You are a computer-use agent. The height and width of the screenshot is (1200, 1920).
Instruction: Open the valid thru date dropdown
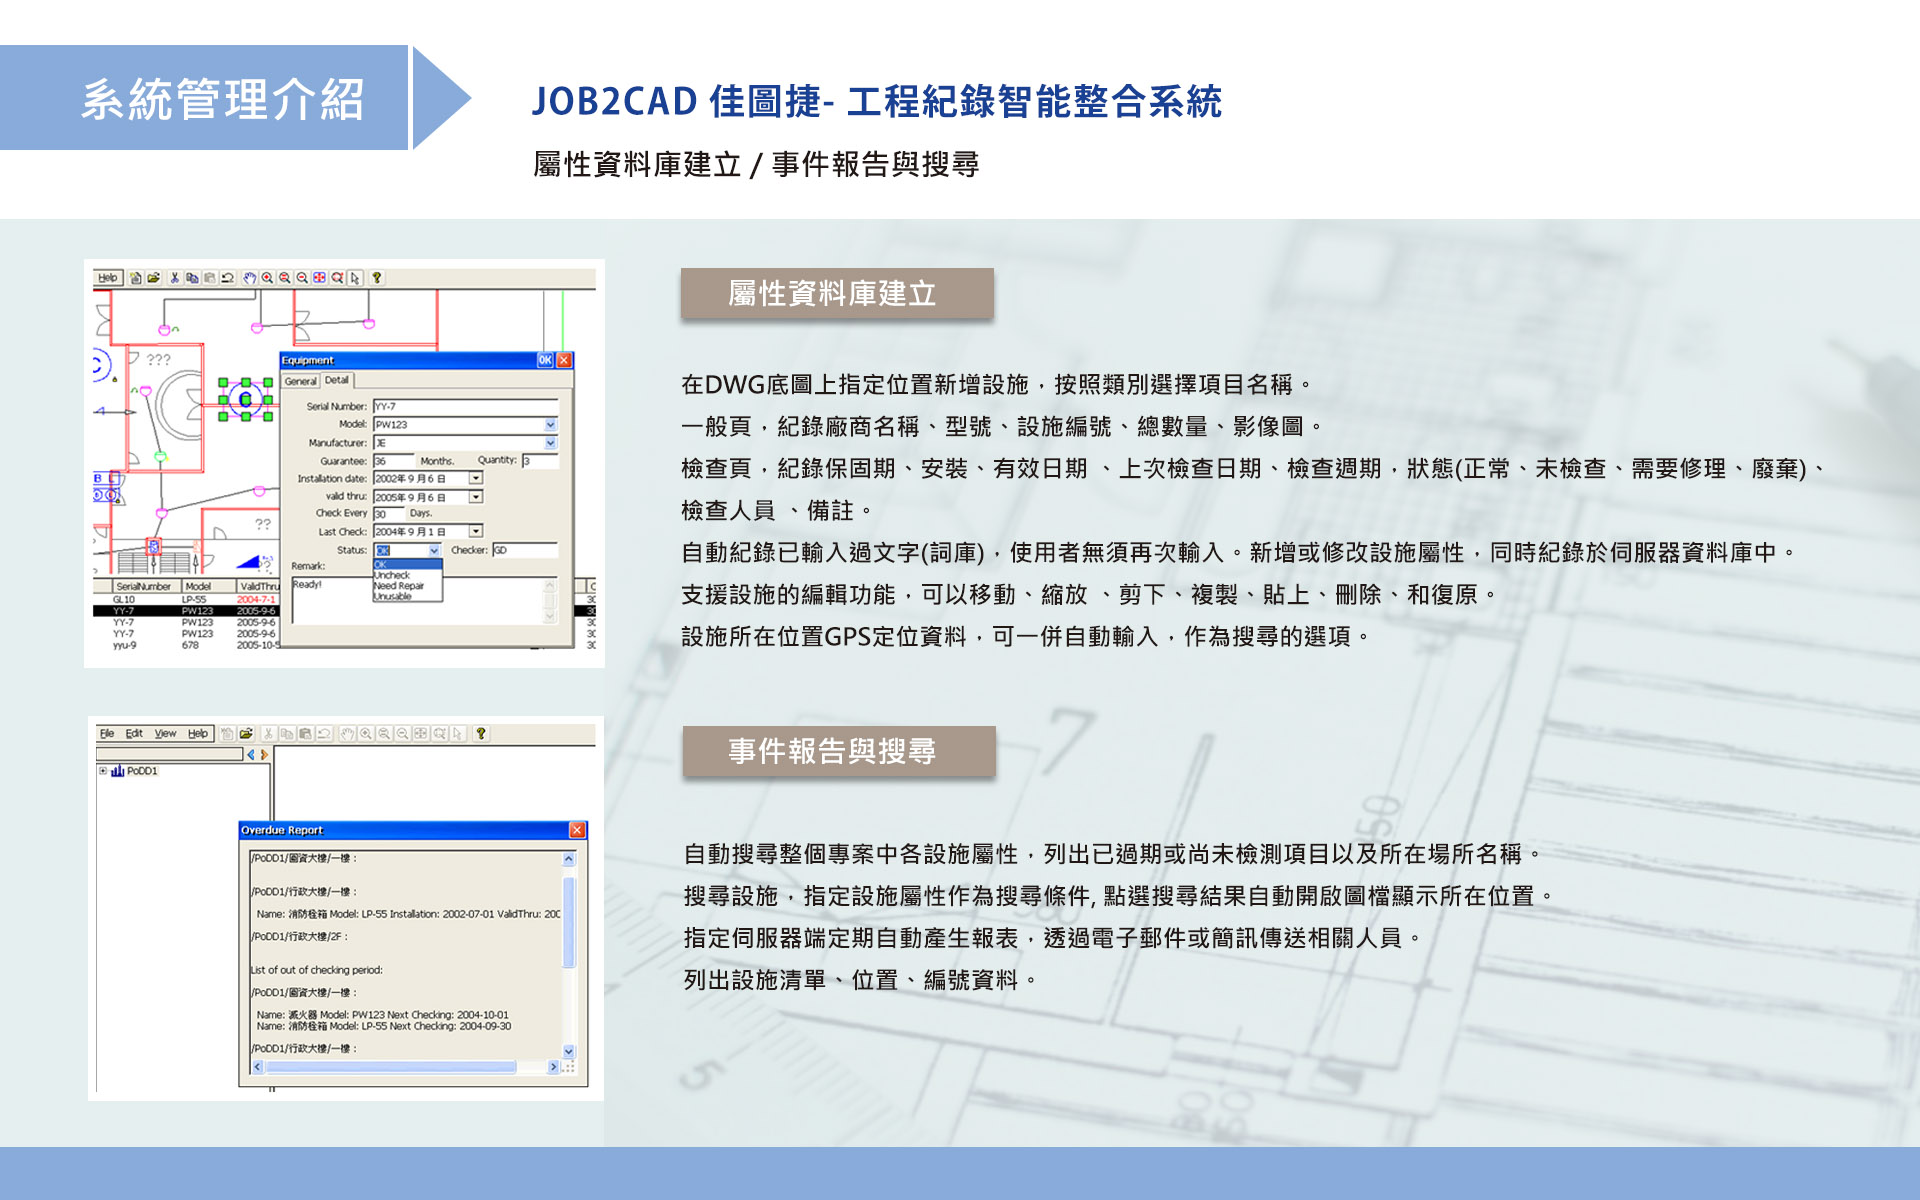[476, 497]
